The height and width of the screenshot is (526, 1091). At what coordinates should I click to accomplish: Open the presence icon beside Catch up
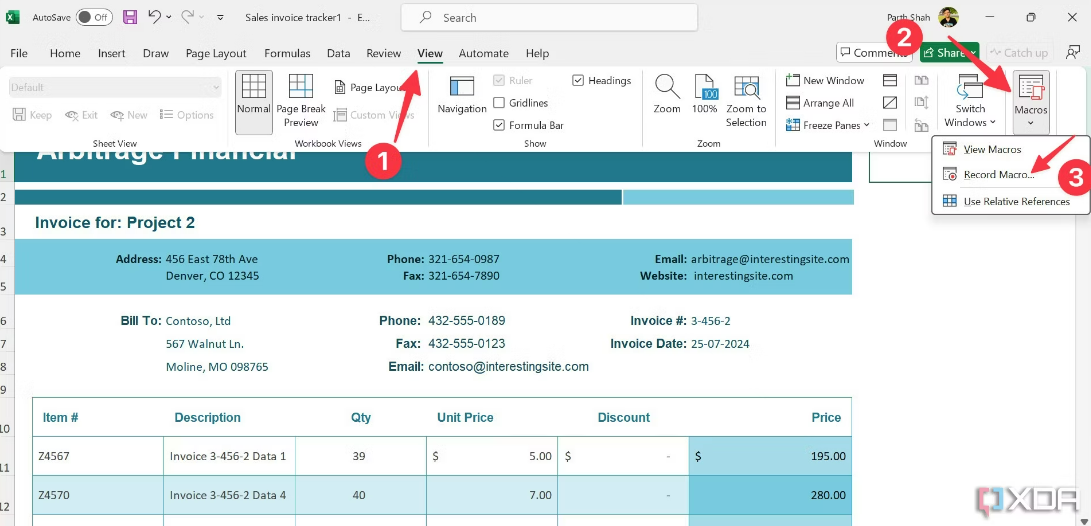1072,53
